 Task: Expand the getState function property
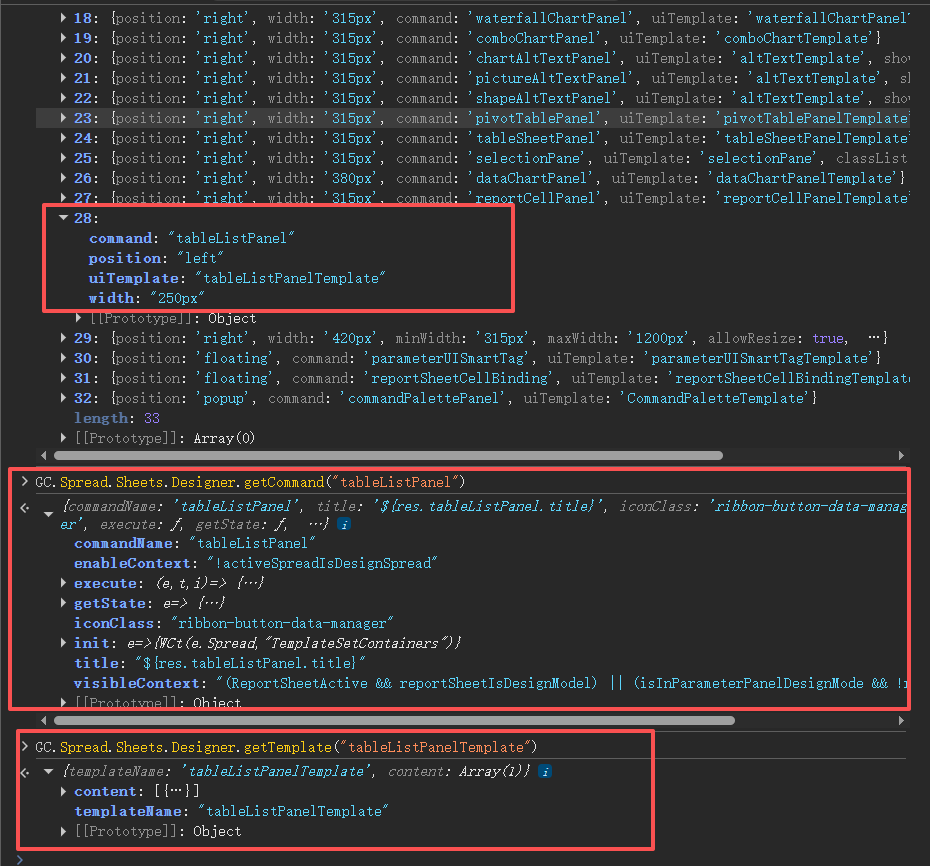click(x=63, y=603)
